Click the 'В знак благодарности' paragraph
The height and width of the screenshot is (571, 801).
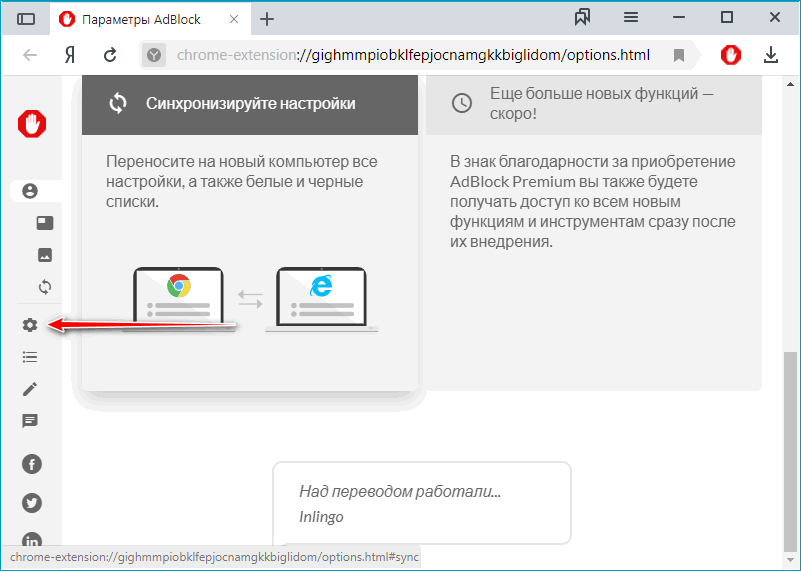pyautogui.click(x=593, y=201)
